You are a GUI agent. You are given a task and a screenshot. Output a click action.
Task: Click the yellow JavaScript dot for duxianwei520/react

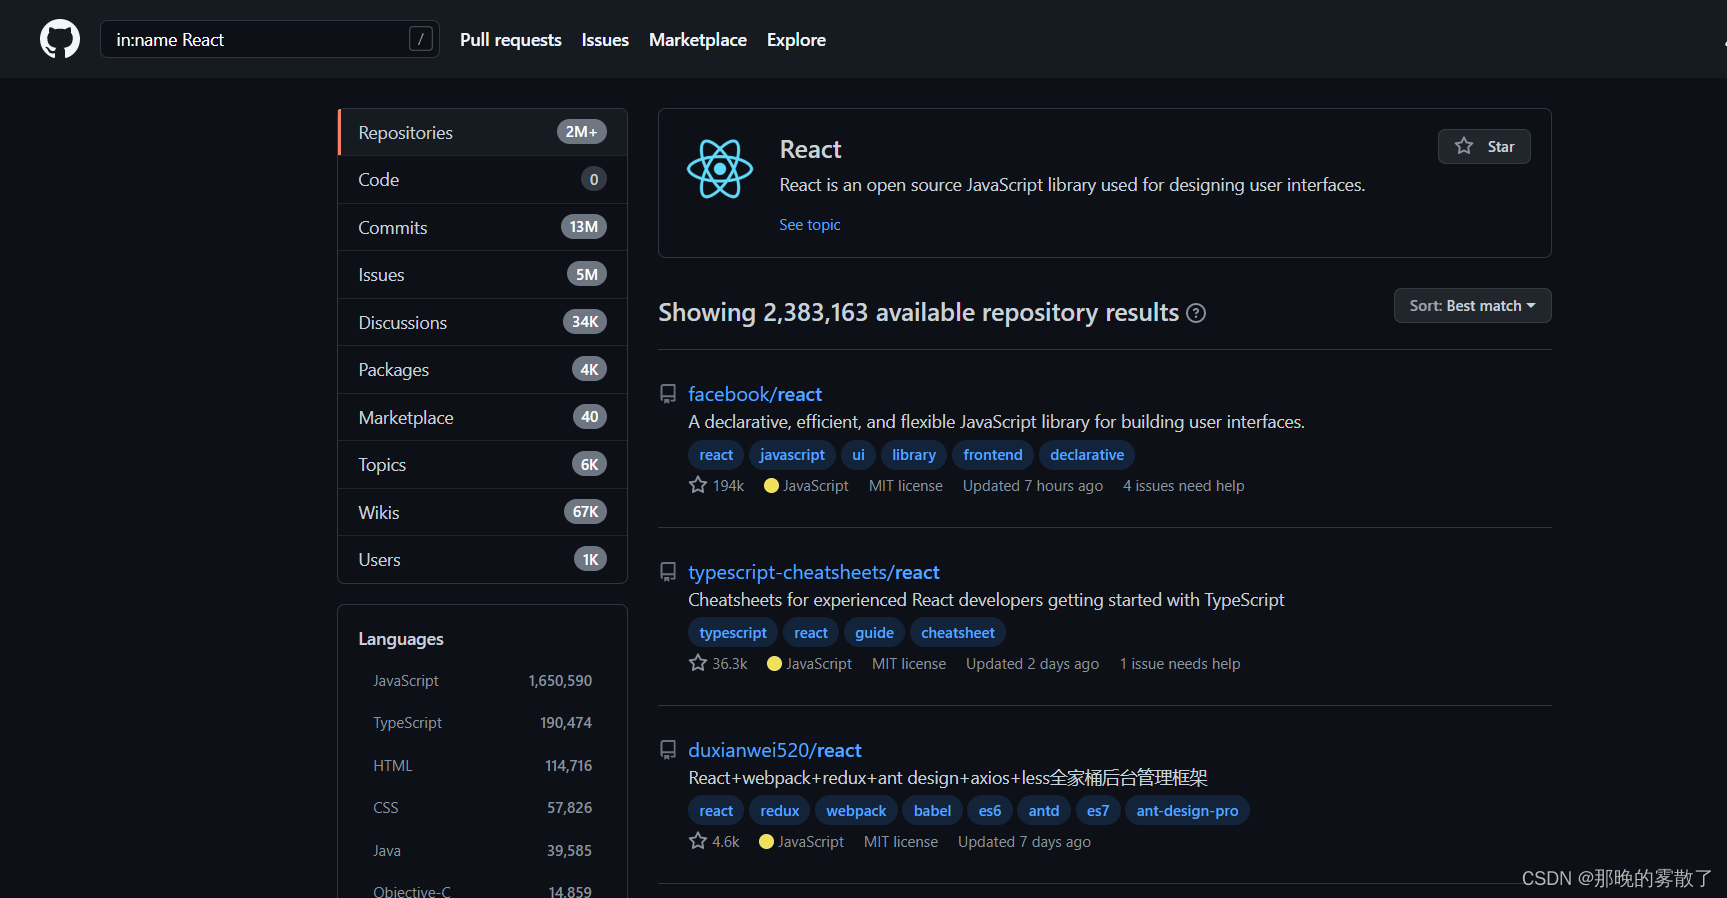[766, 842]
